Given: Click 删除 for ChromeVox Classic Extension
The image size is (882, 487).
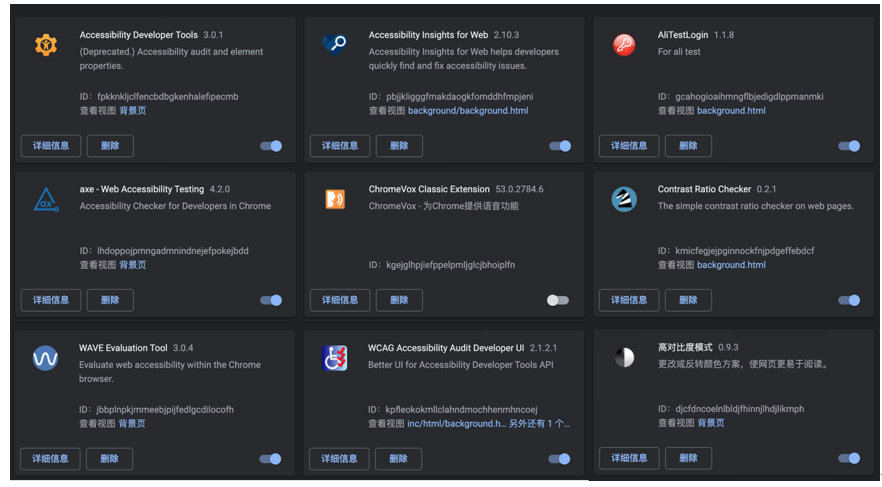Looking at the screenshot, I should [x=399, y=300].
